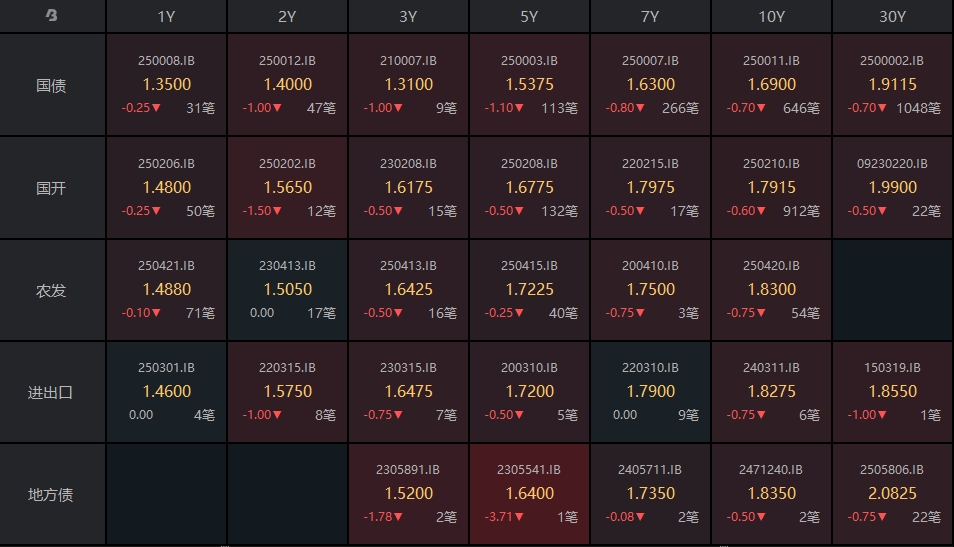Click the 10Y maturity column header

[x=771, y=16]
